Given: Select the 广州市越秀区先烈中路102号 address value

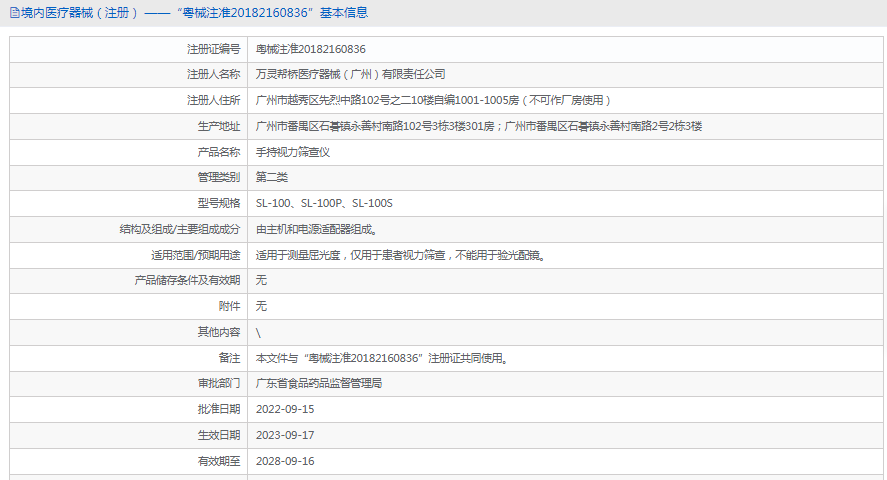Looking at the screenshot, I should coord(434,101).
